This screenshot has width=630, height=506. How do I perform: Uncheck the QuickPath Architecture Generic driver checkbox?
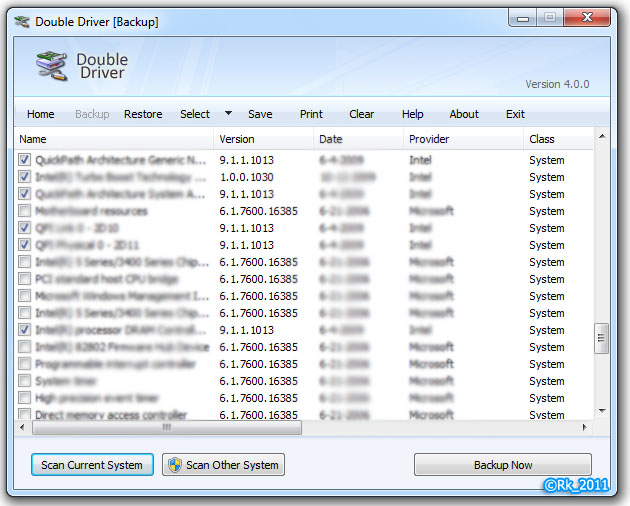(x=24, y=160)
